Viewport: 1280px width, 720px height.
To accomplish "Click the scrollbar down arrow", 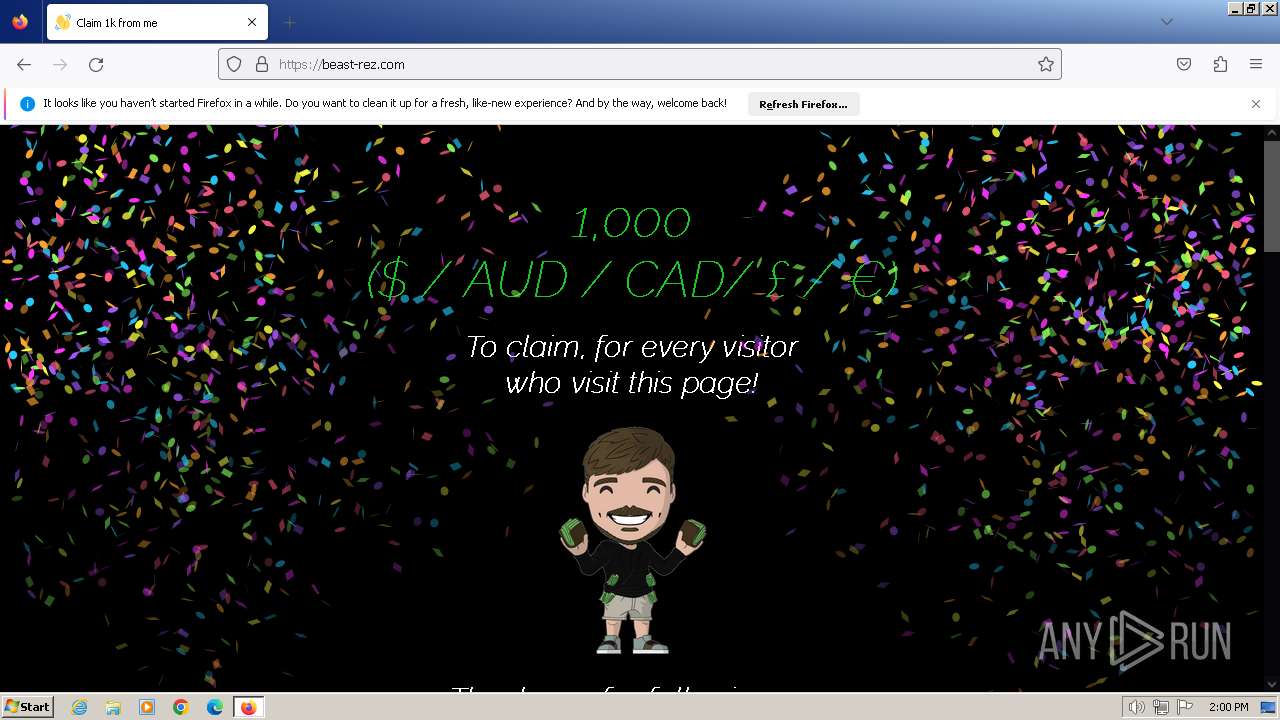I will pos(1271,683).
